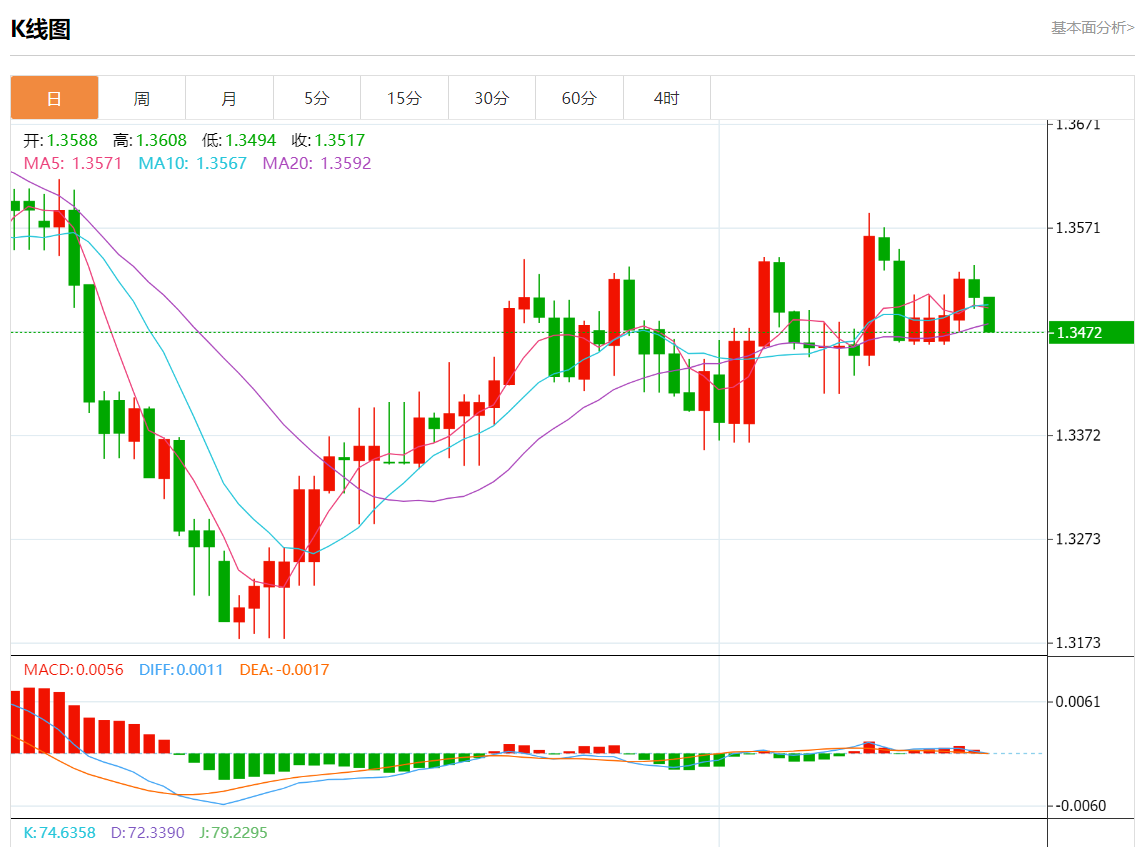Click the 低: 1.3494 low value

[239, 140]
